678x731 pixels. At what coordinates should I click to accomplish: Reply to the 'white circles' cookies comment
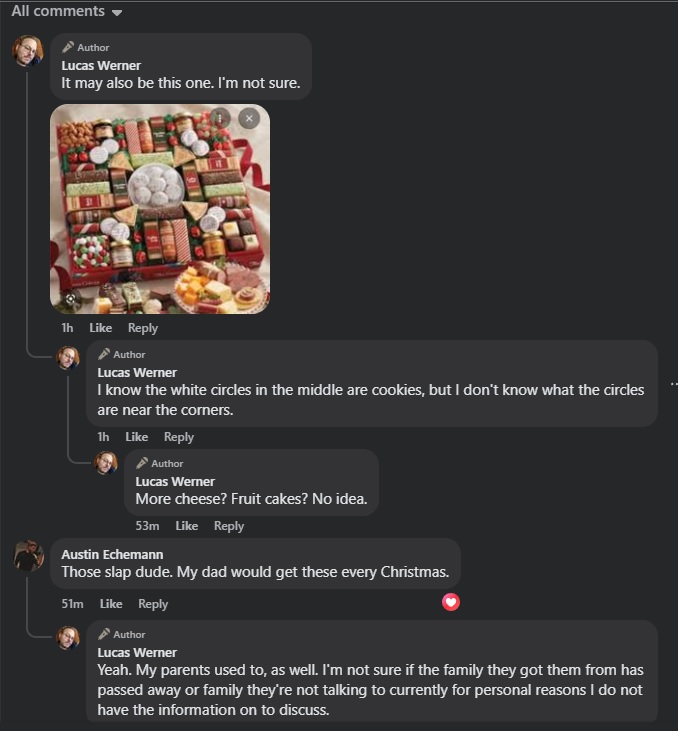coord(179,437)
